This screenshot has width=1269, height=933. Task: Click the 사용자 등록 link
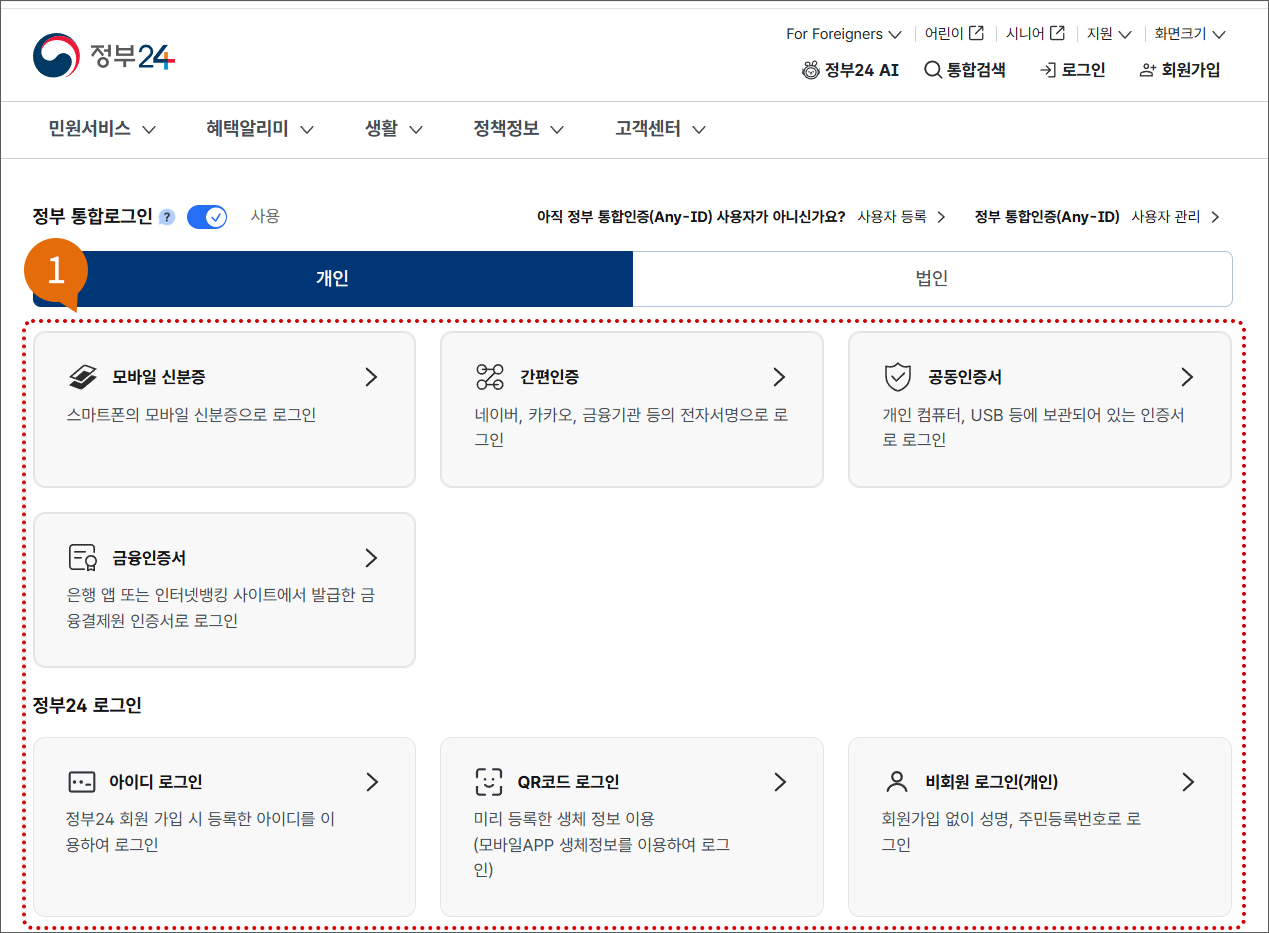tap(902, 217)
